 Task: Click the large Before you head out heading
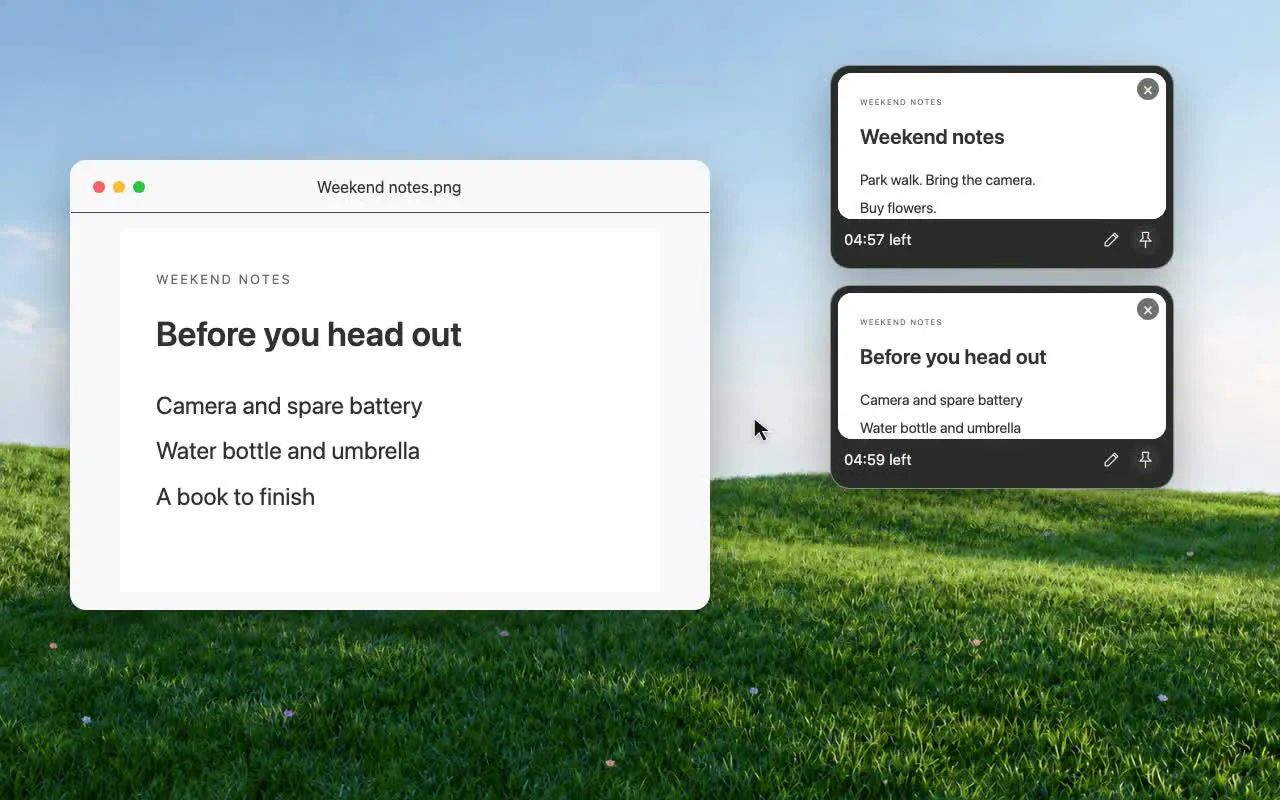[x=309, y=334]
